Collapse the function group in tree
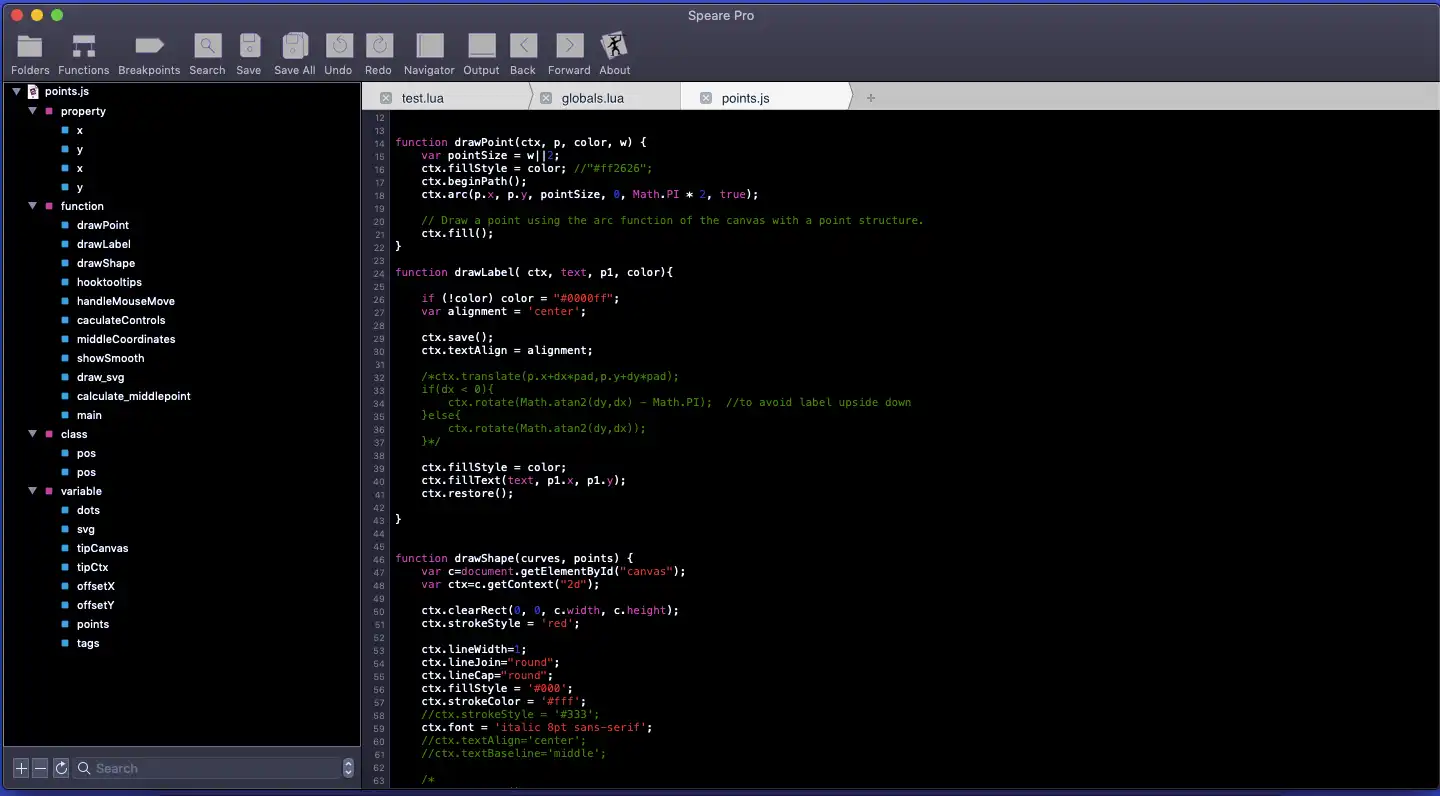1440x796 pixels. (x=33, y=206)
